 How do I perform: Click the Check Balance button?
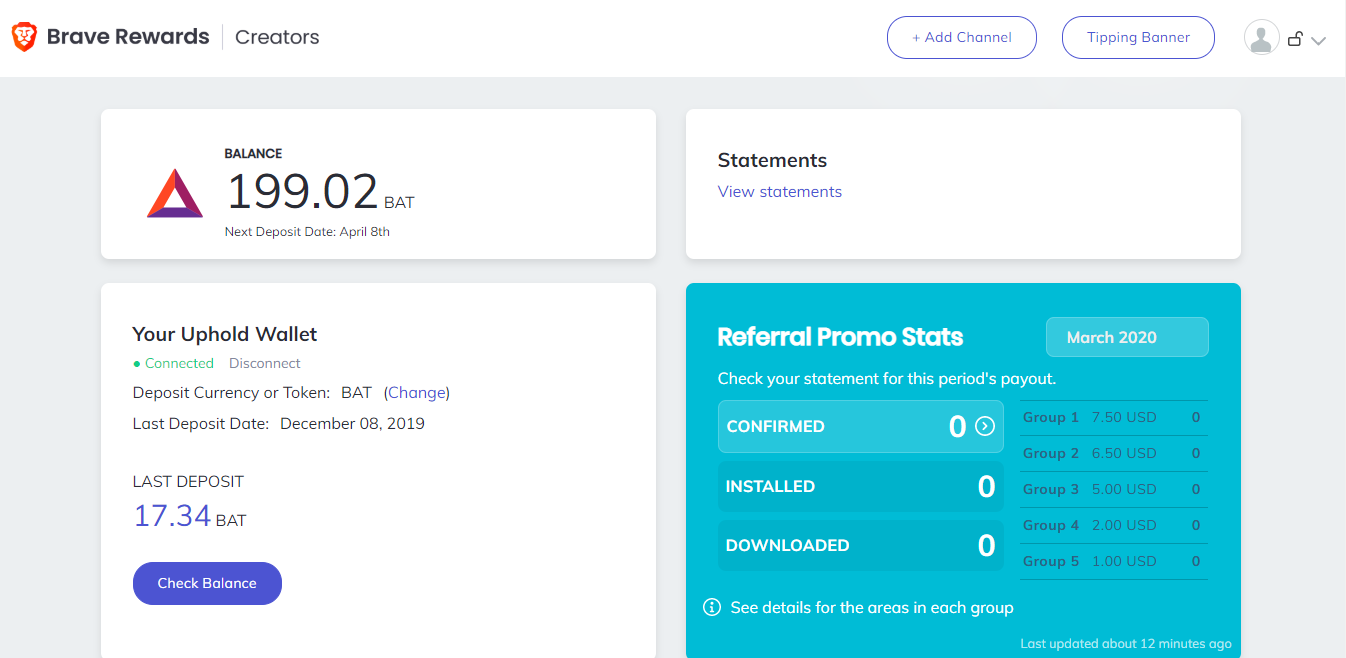[207, 583]
